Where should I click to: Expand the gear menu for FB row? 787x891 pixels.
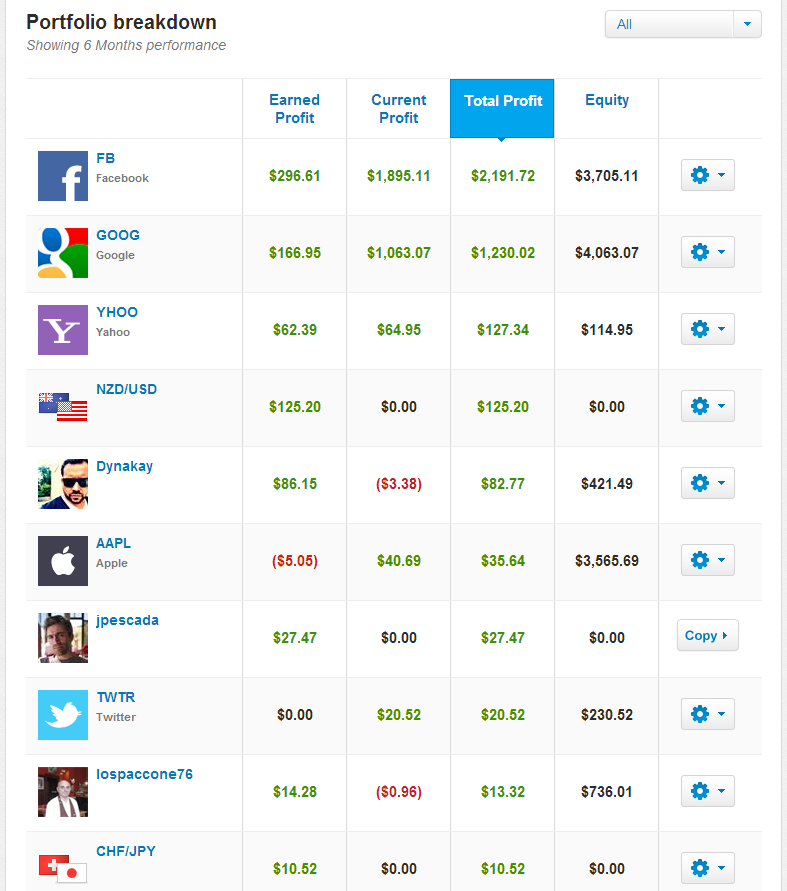point(707,175)
